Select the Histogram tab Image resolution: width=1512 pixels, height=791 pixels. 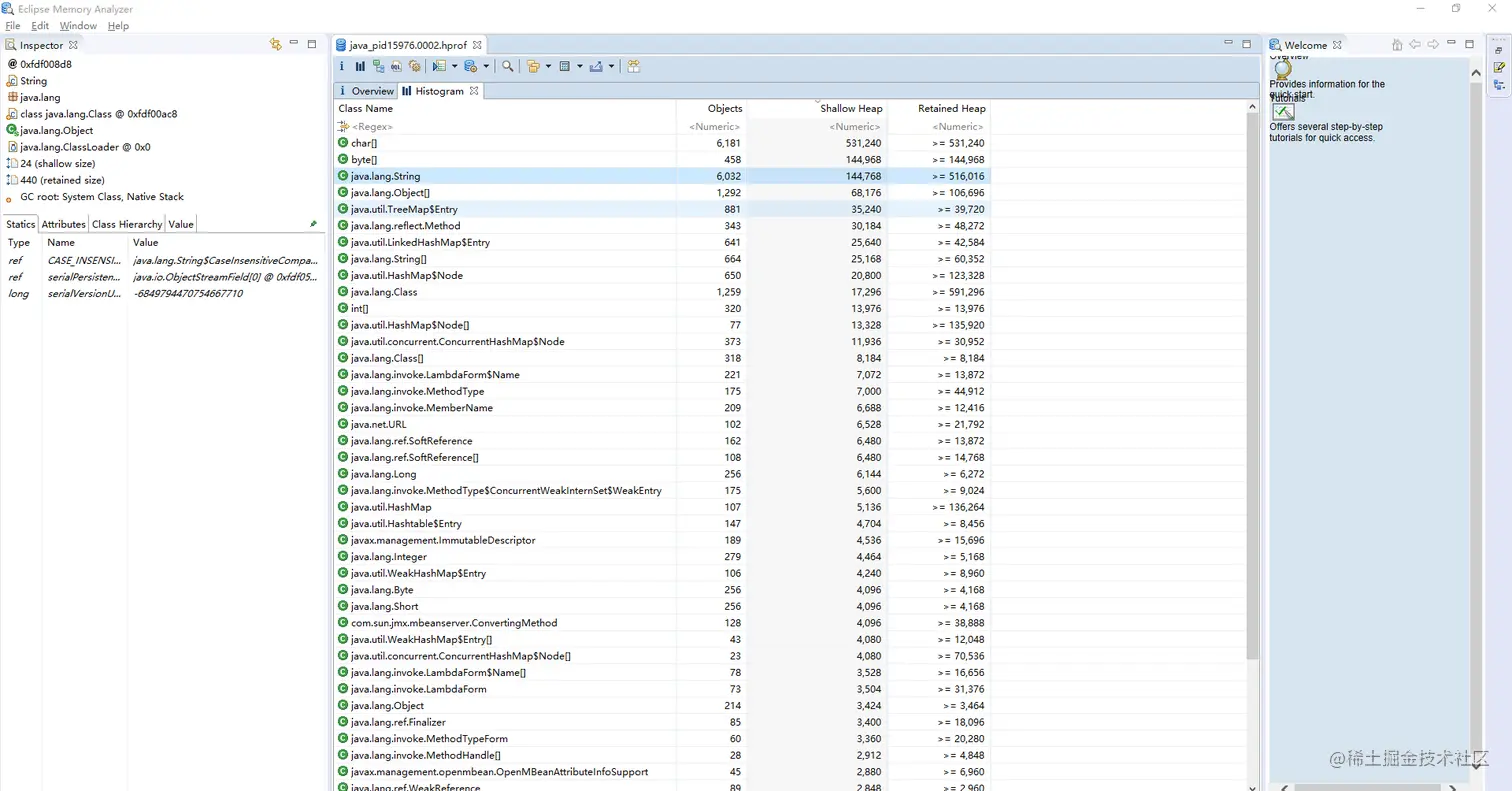tap(439, 91)
